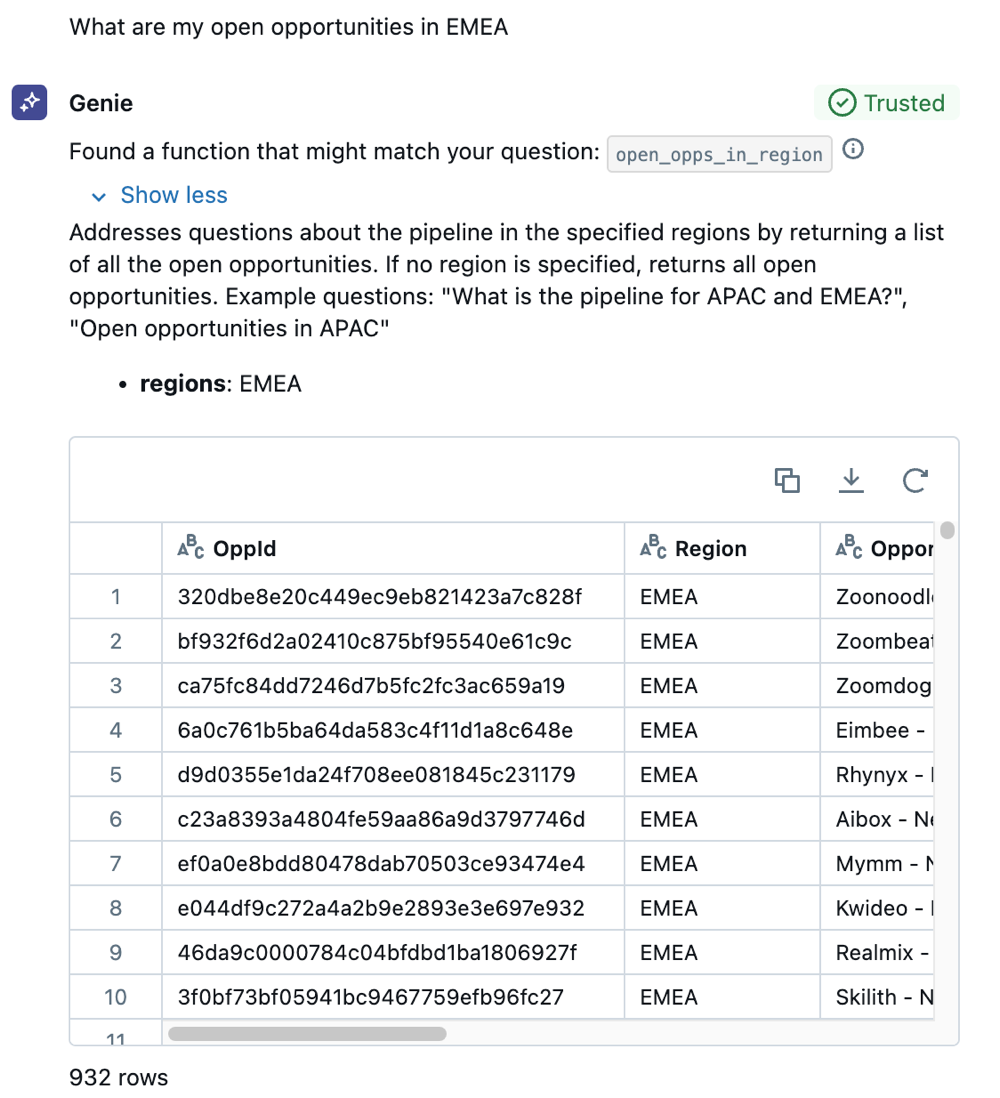Click the Genie sparkle avatar icon
This screenshot has width=1000, height=1098.
tap(28, 102)
